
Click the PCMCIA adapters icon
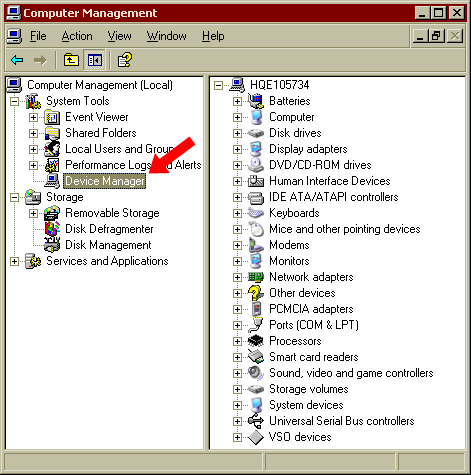pos(256,309)
